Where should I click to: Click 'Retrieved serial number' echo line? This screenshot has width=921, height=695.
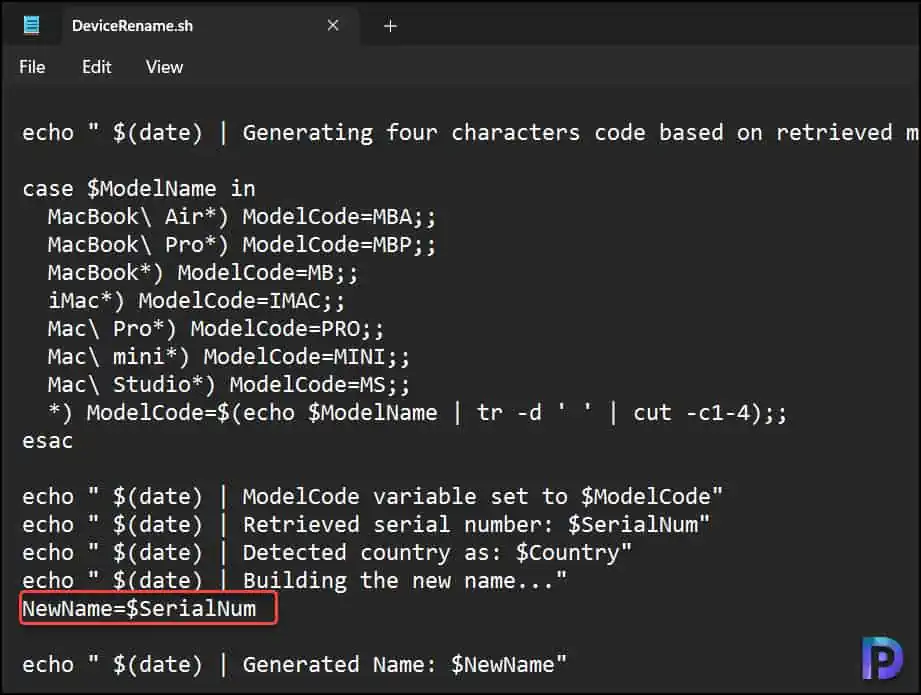[366, 525]
